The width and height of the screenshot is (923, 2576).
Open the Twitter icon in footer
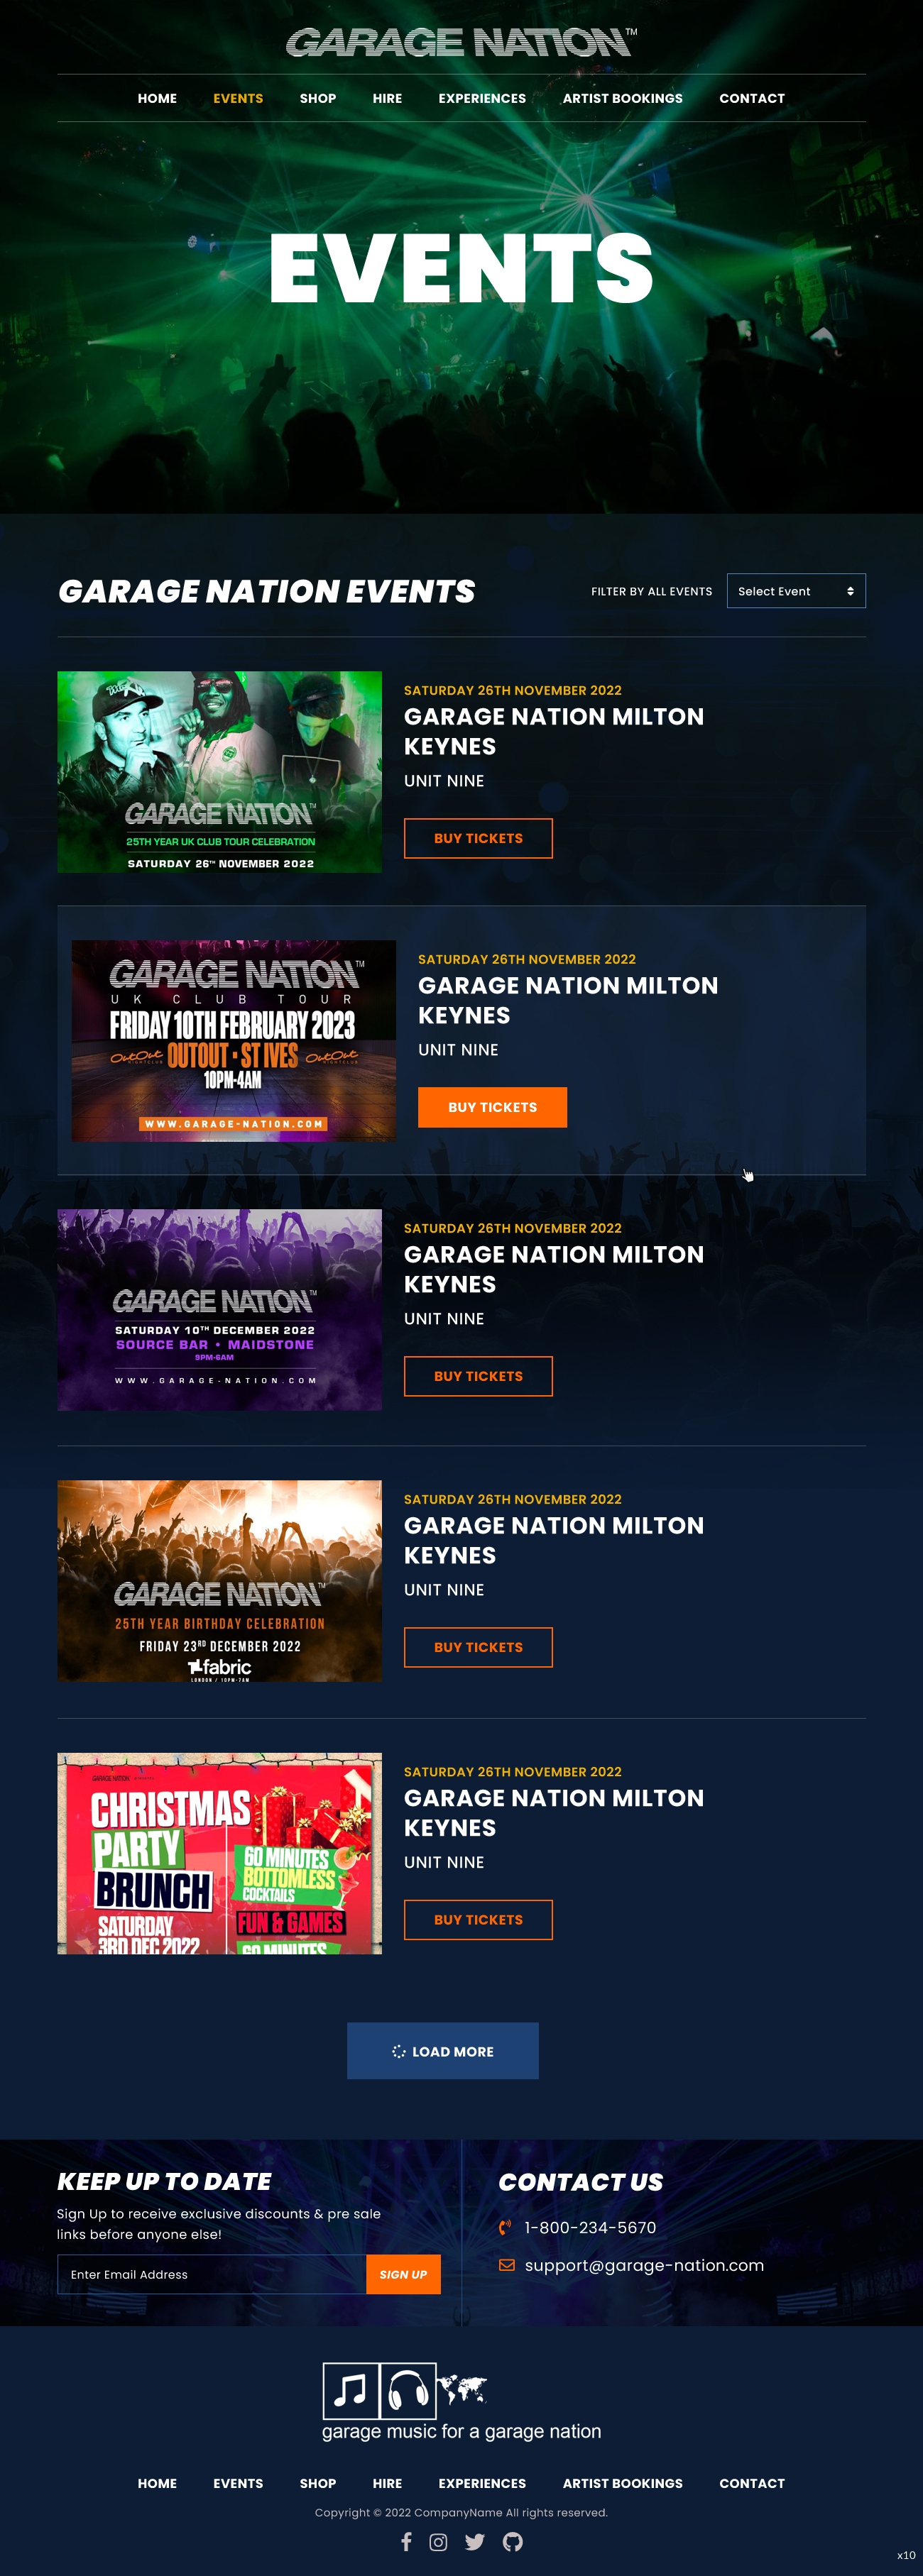point(474,2541)
